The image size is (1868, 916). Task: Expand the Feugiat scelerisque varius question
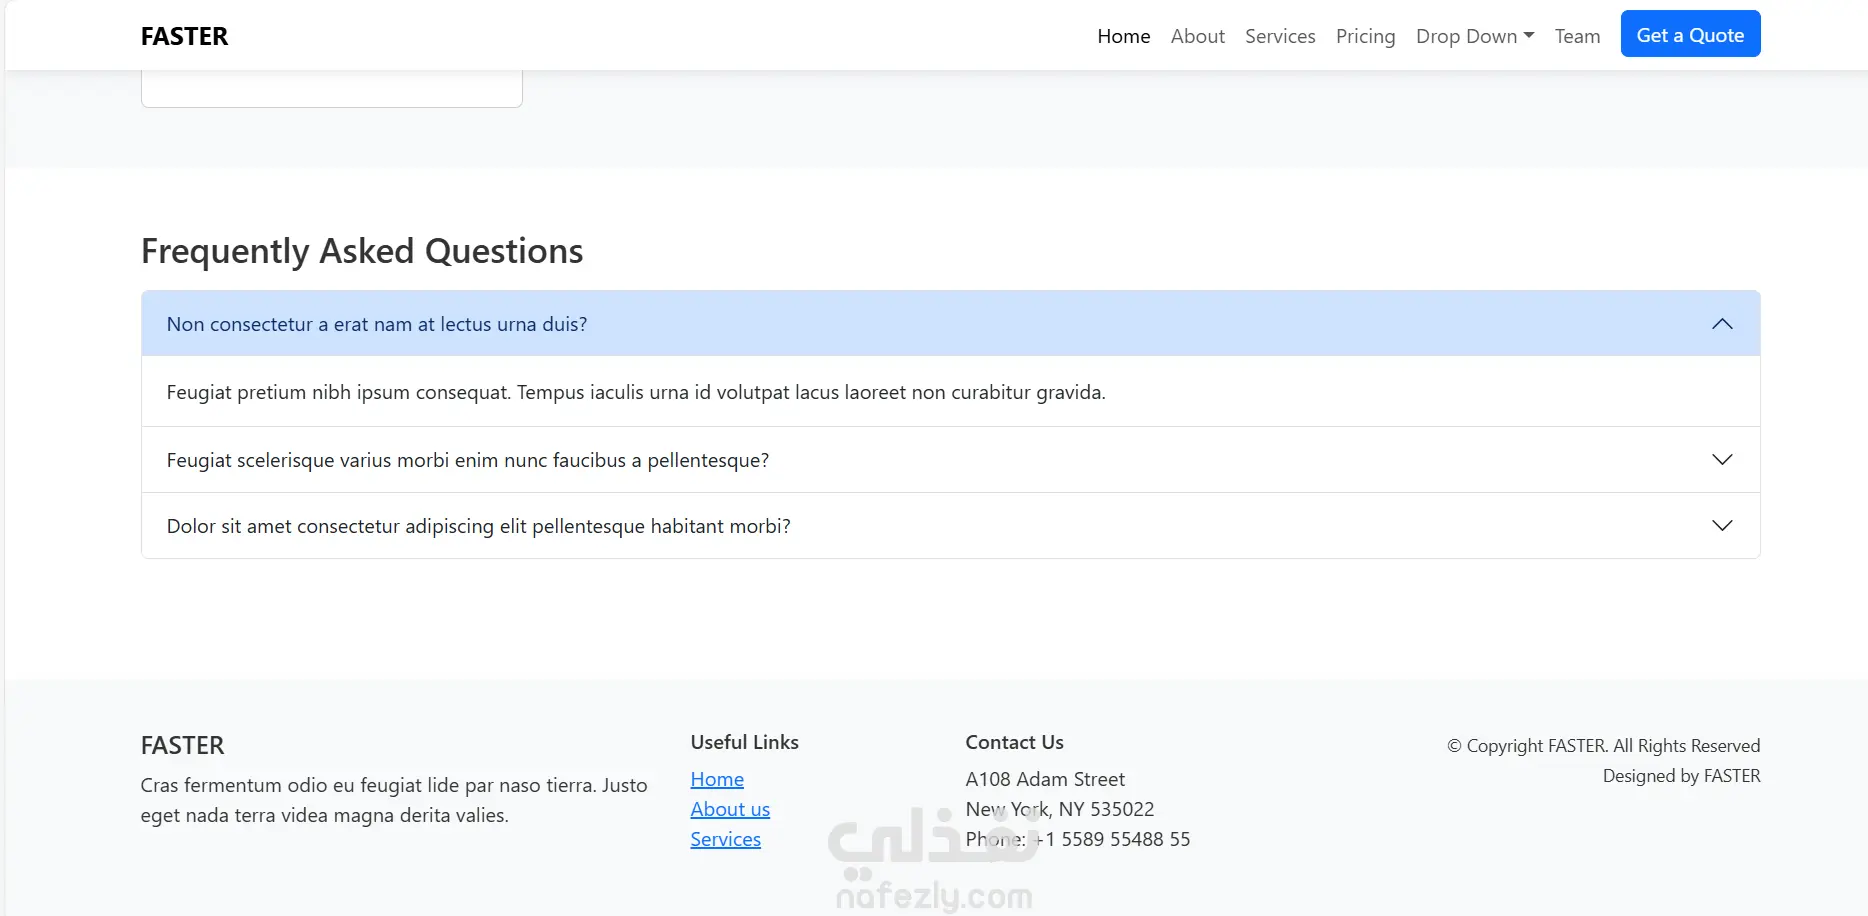coord(468,460)
